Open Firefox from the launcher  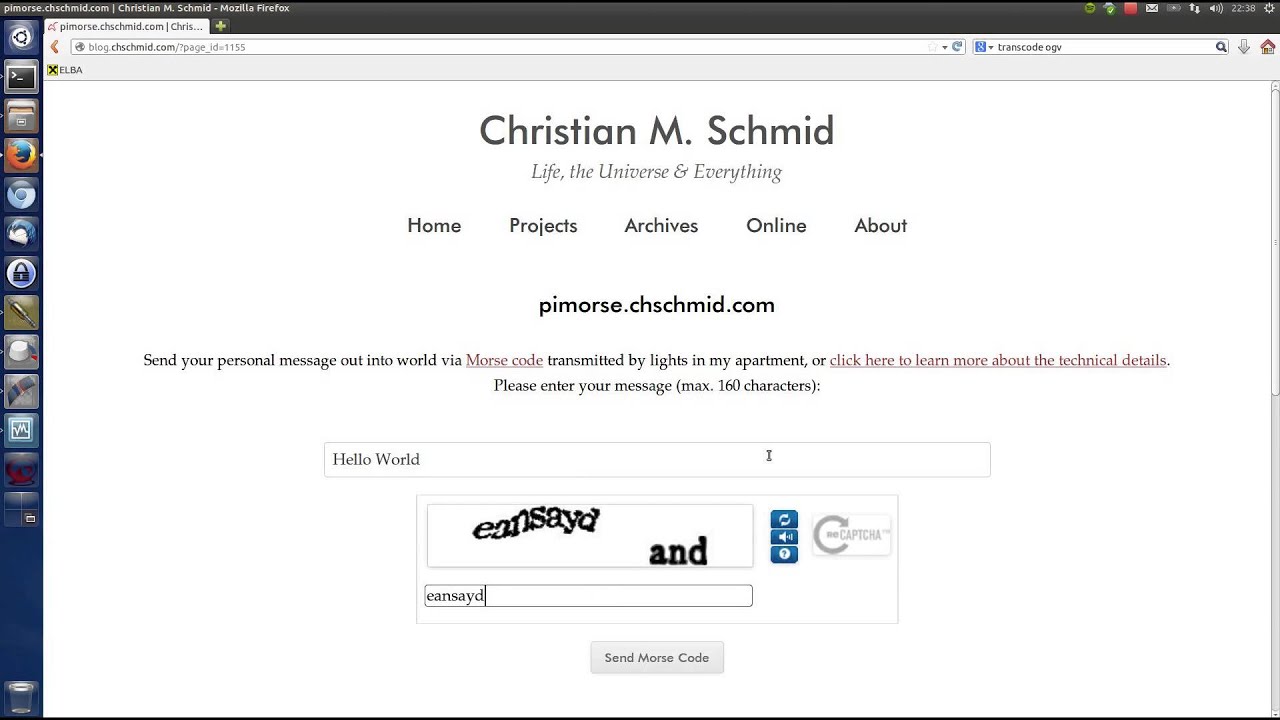21,155
